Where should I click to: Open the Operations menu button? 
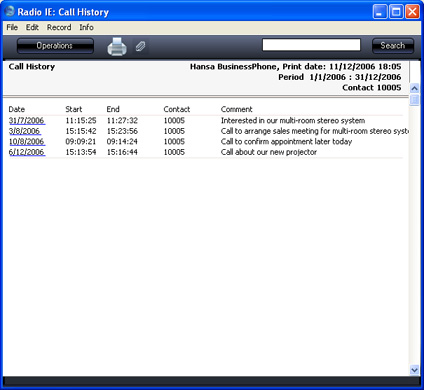pyautogui.click(x=55, y=46)
